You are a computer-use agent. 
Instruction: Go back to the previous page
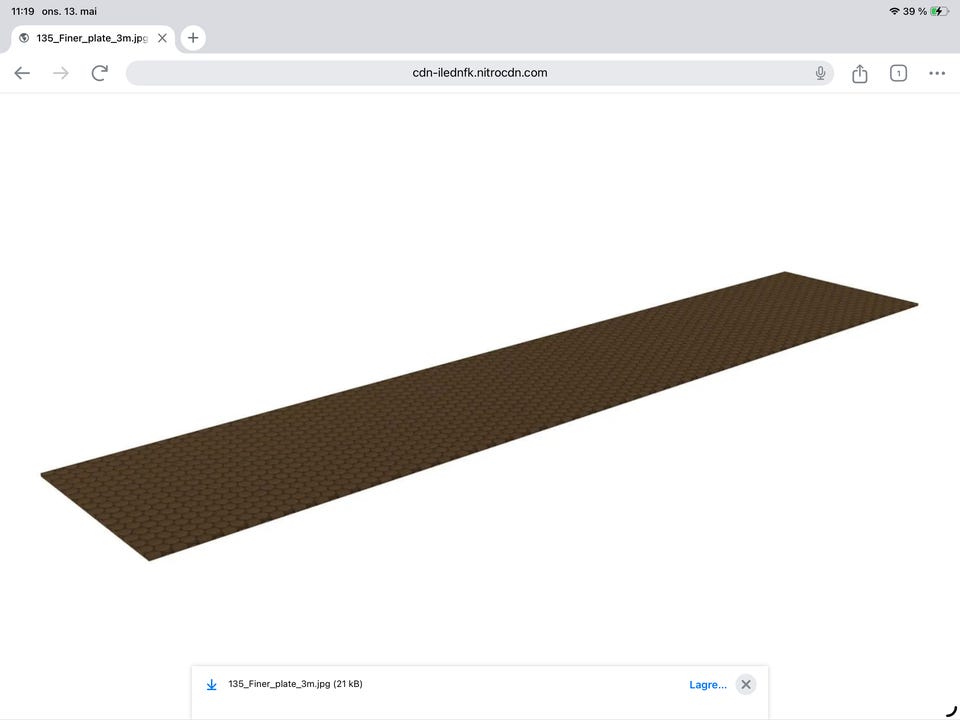tap(22, 73)
